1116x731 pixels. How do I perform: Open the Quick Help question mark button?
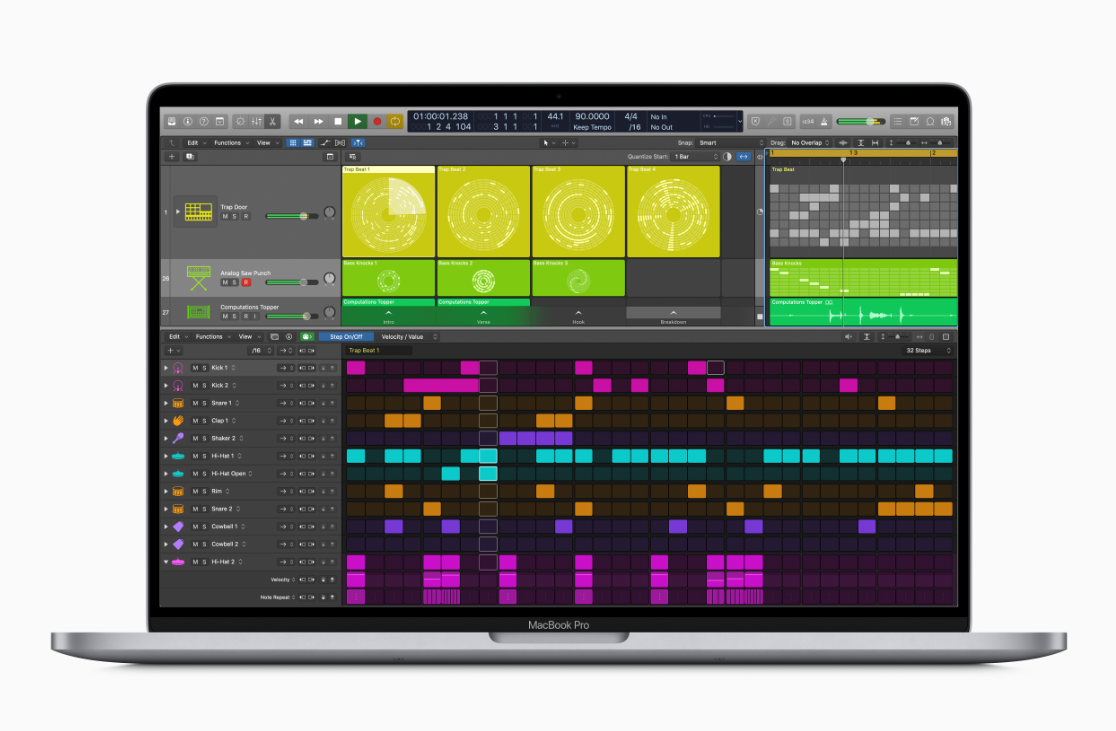pos(204,122)
